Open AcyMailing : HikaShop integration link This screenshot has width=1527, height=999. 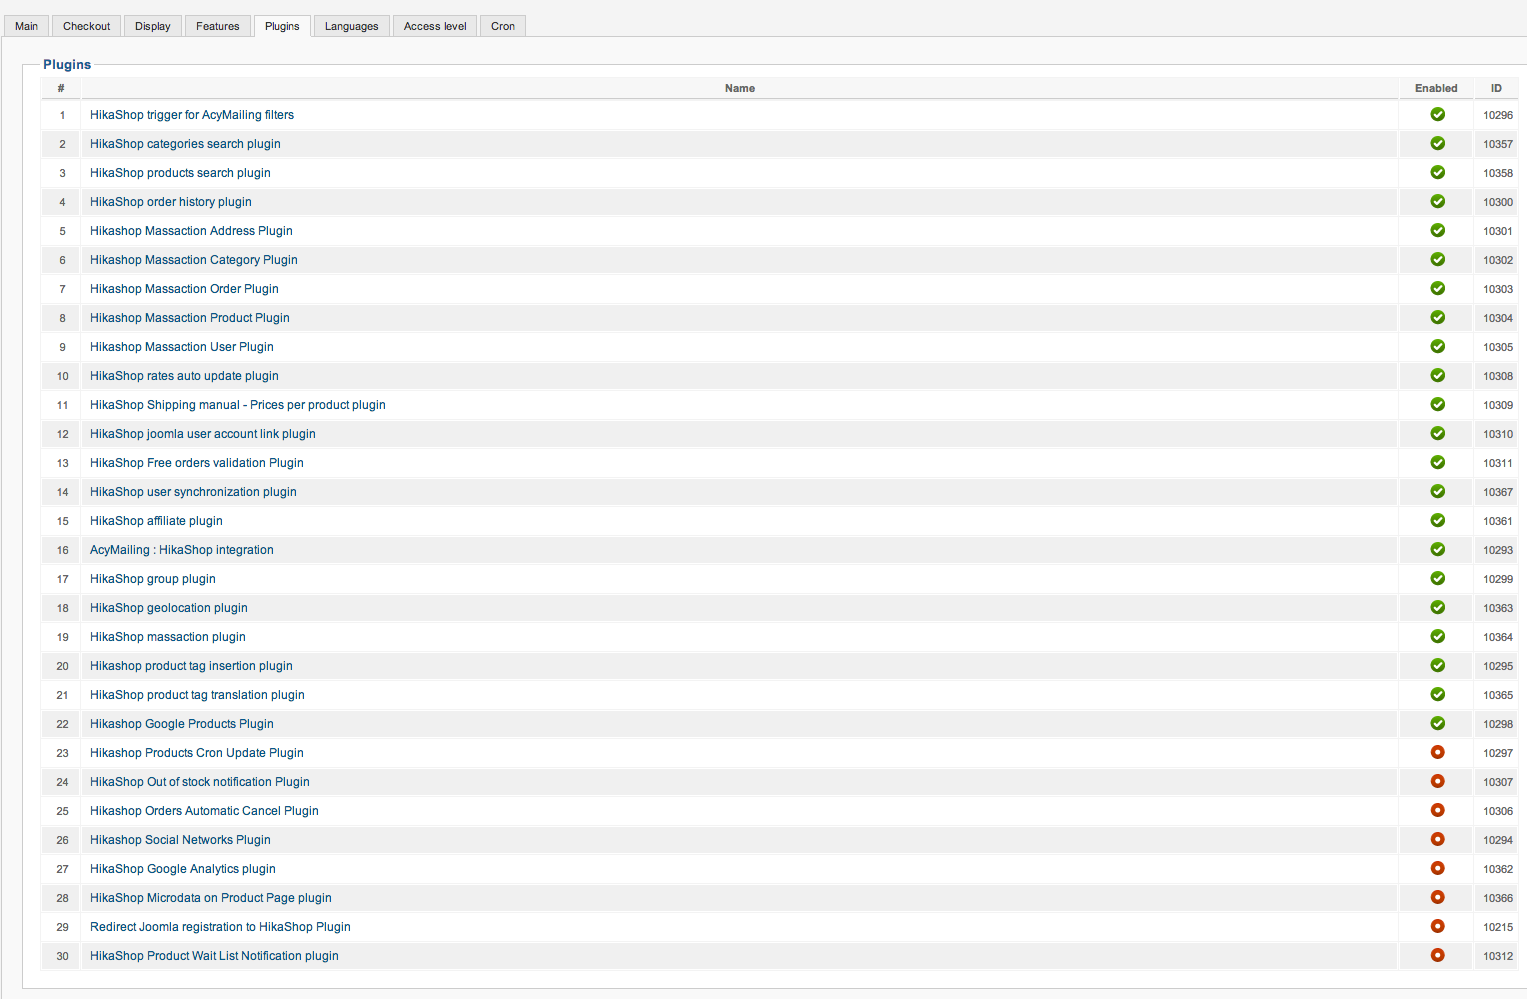182,550
